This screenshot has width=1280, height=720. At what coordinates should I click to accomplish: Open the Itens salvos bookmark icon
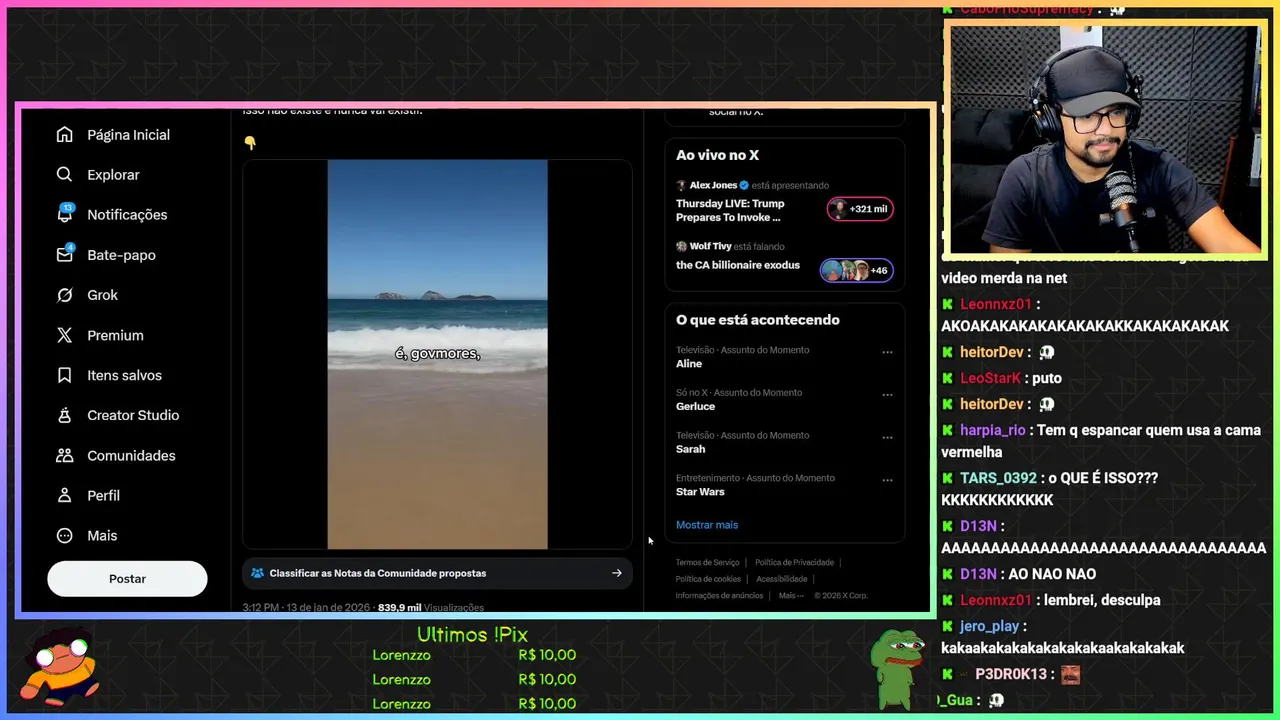pos(65,375)
